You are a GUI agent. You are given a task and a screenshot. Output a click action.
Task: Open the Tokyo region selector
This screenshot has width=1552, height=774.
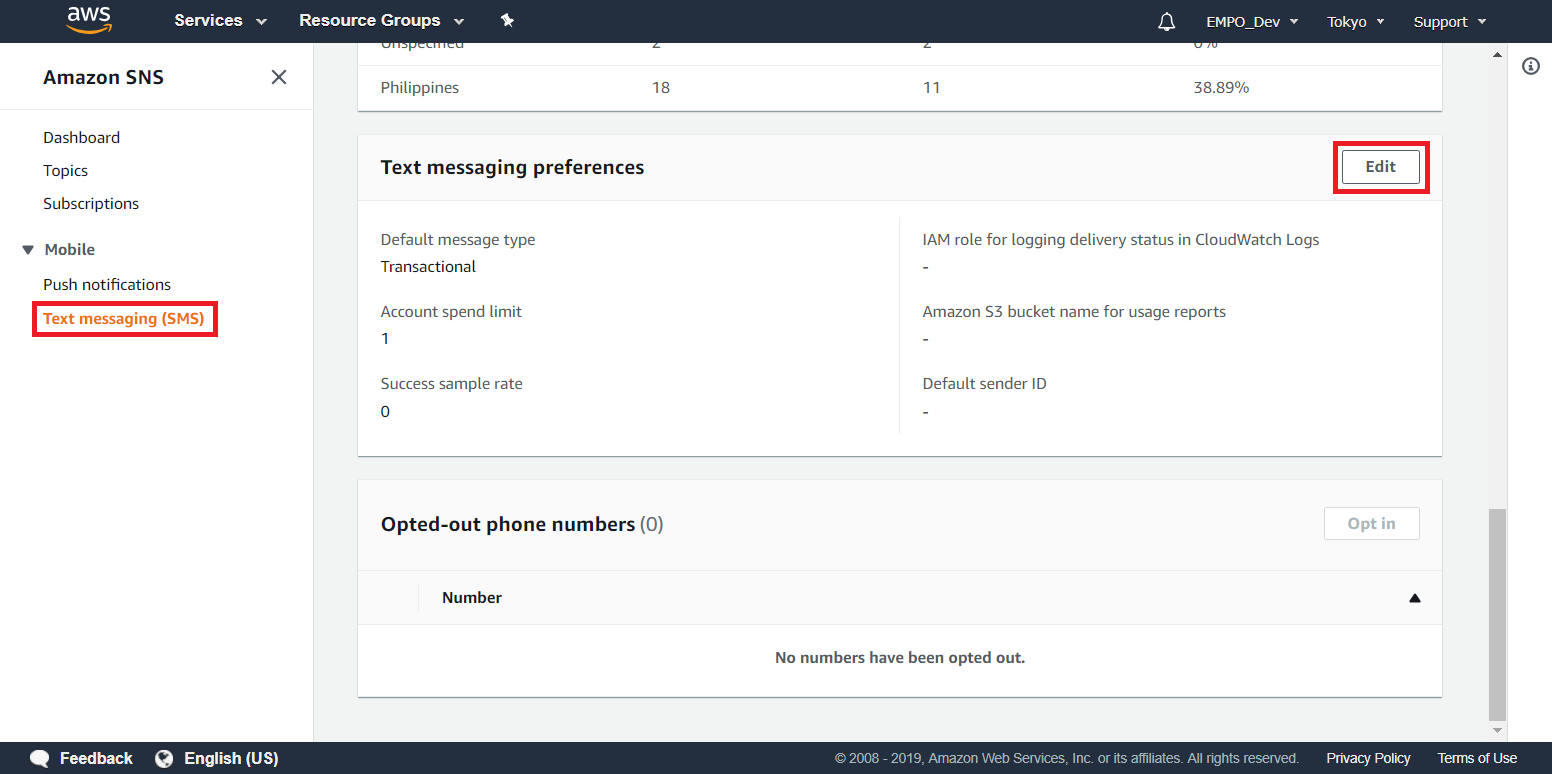[1356, 21]
